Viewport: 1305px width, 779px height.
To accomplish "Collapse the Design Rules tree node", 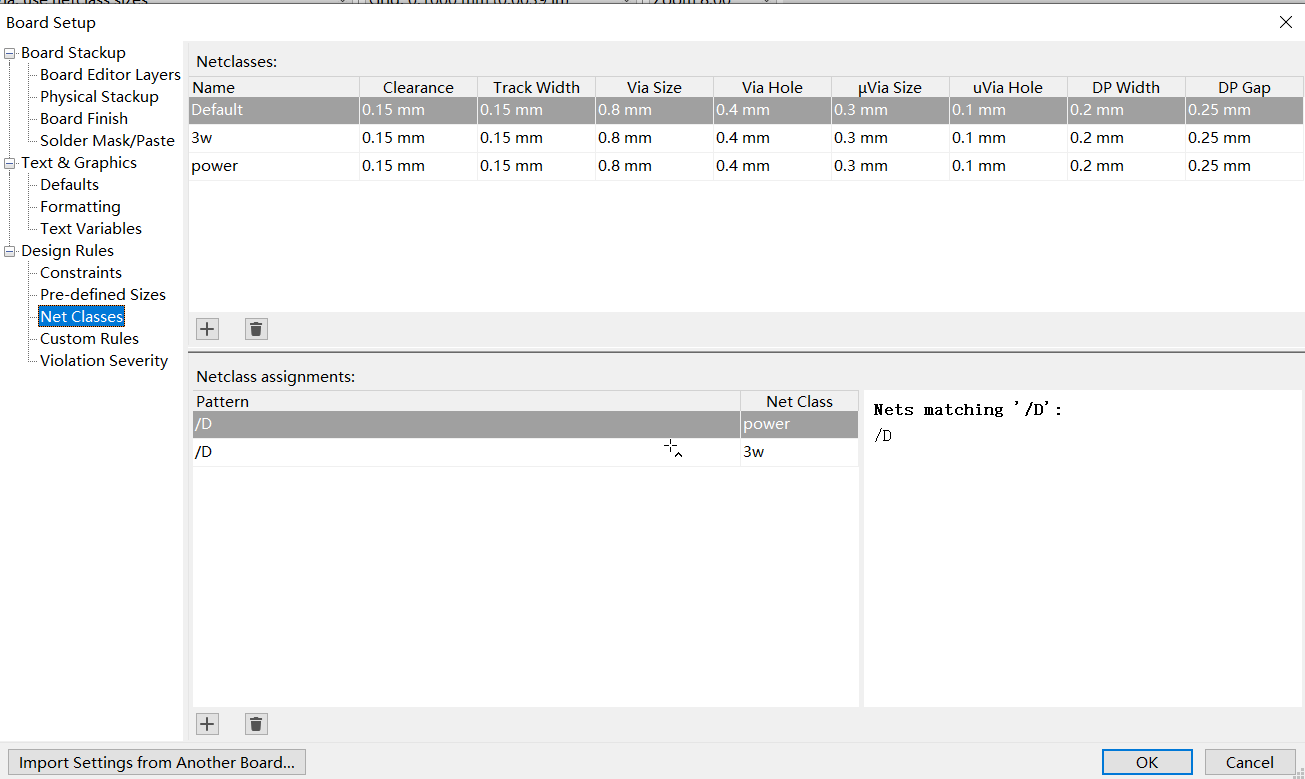I will 10,251.
